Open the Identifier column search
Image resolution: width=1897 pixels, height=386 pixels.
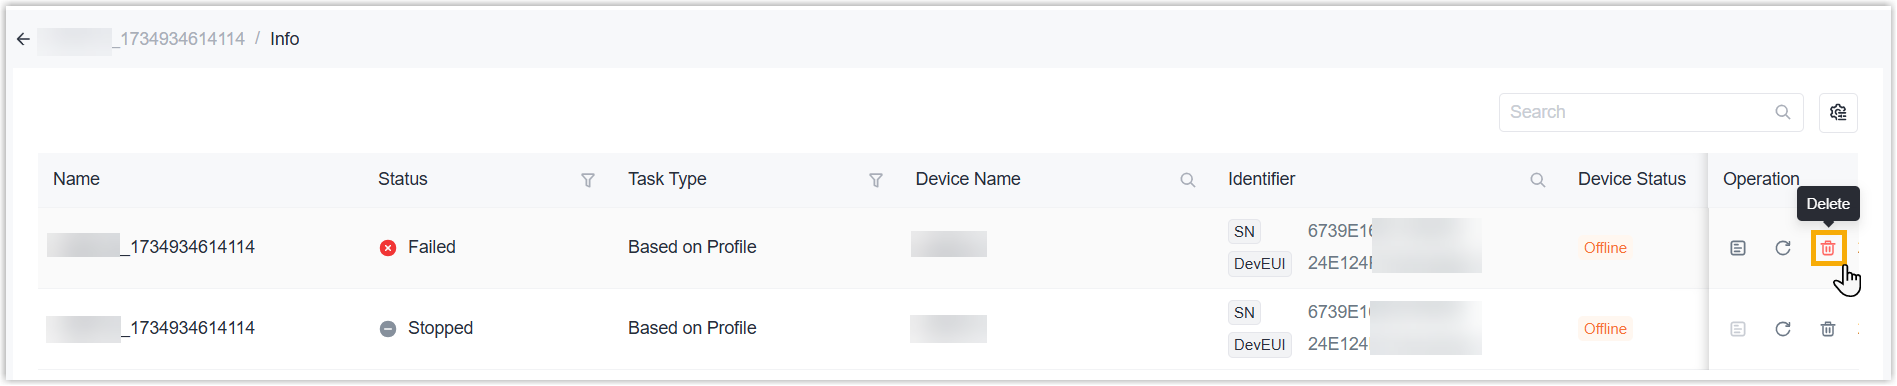coord(1538,180)
